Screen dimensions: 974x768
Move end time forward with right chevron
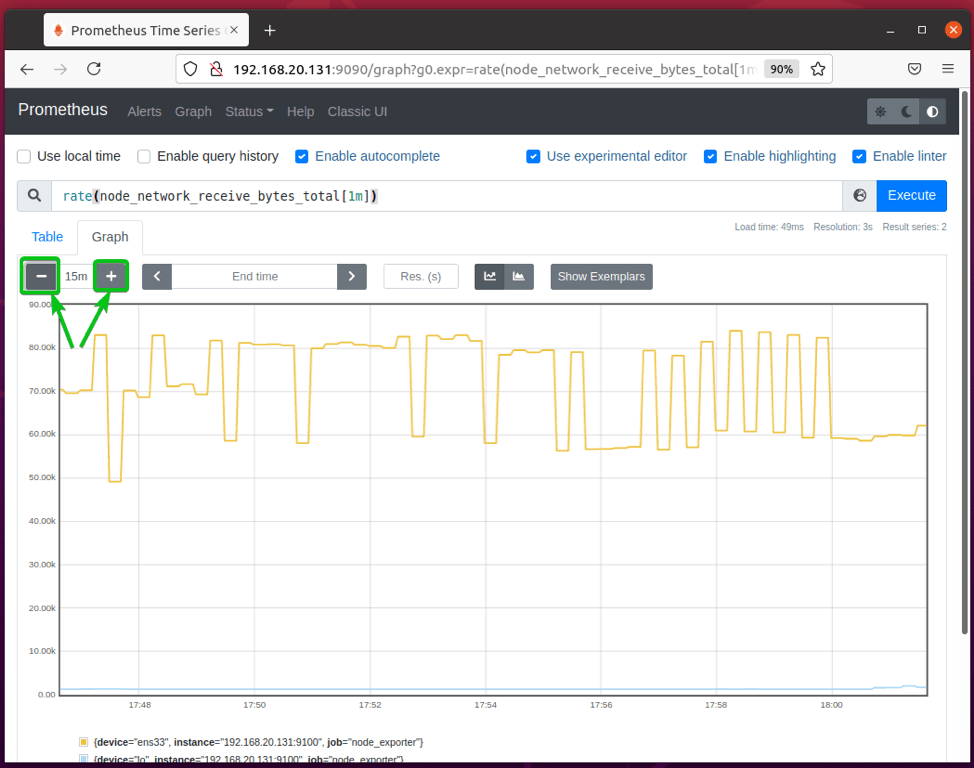[352, 277]
